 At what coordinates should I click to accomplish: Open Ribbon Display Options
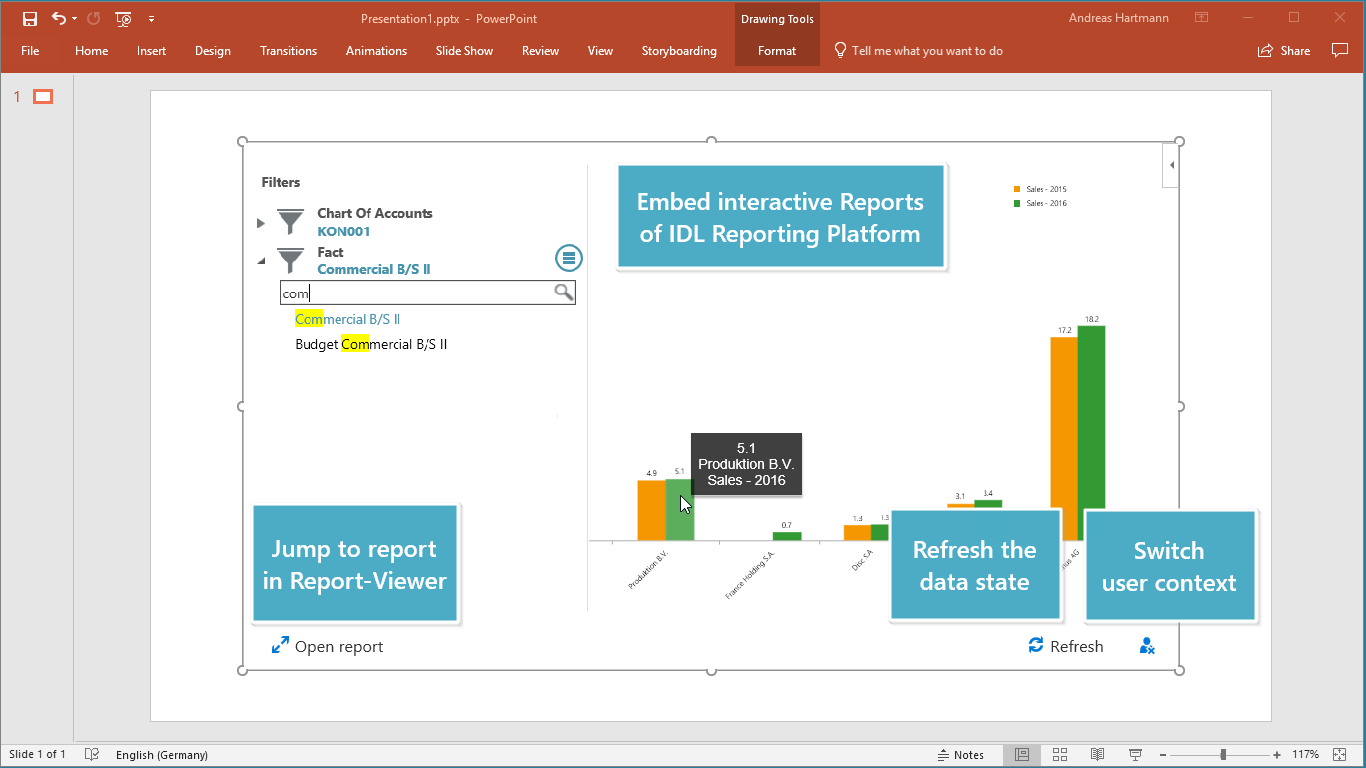click(1201, 18)
